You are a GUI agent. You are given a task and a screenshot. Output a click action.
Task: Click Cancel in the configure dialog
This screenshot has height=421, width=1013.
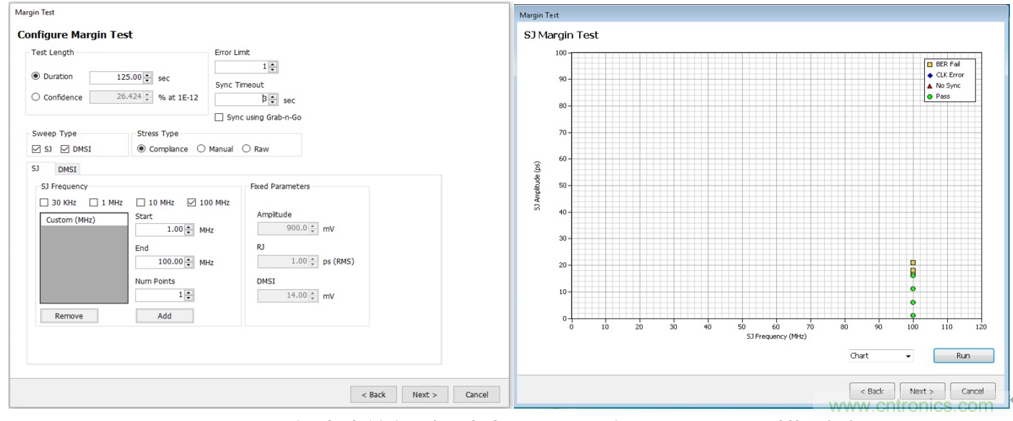pos(476,394)
